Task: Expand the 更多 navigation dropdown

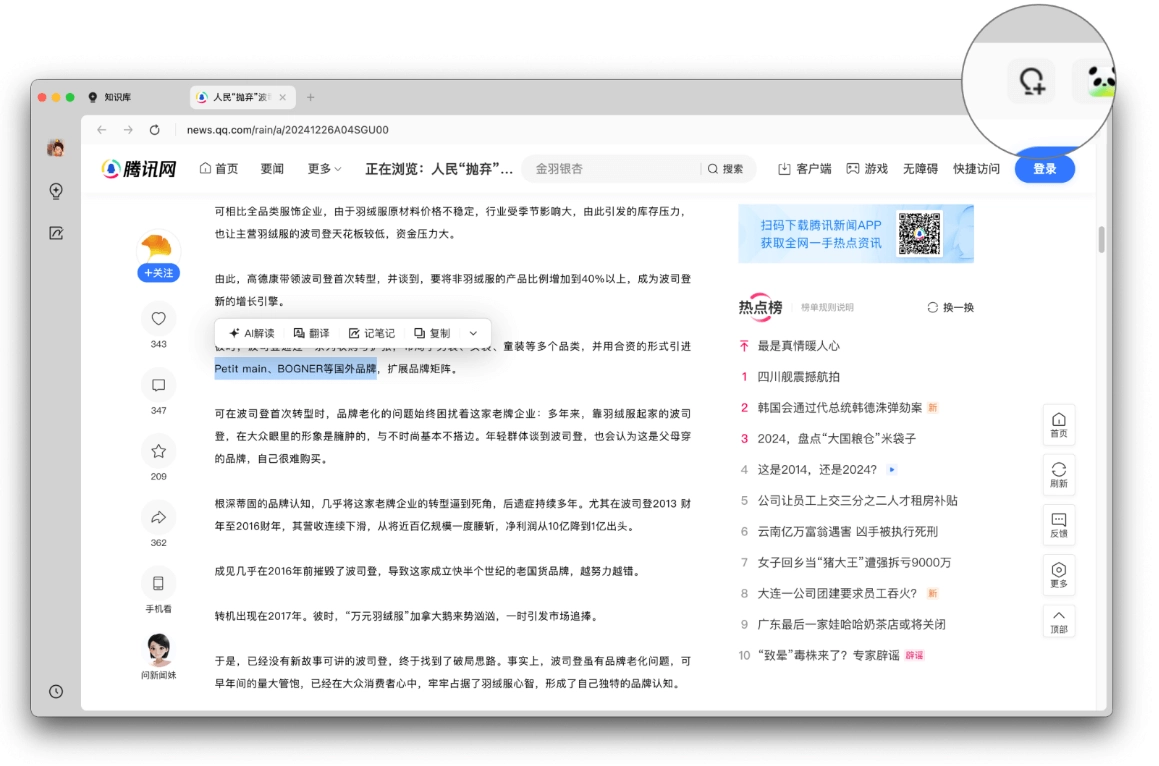Action: (x=324, y=169)
